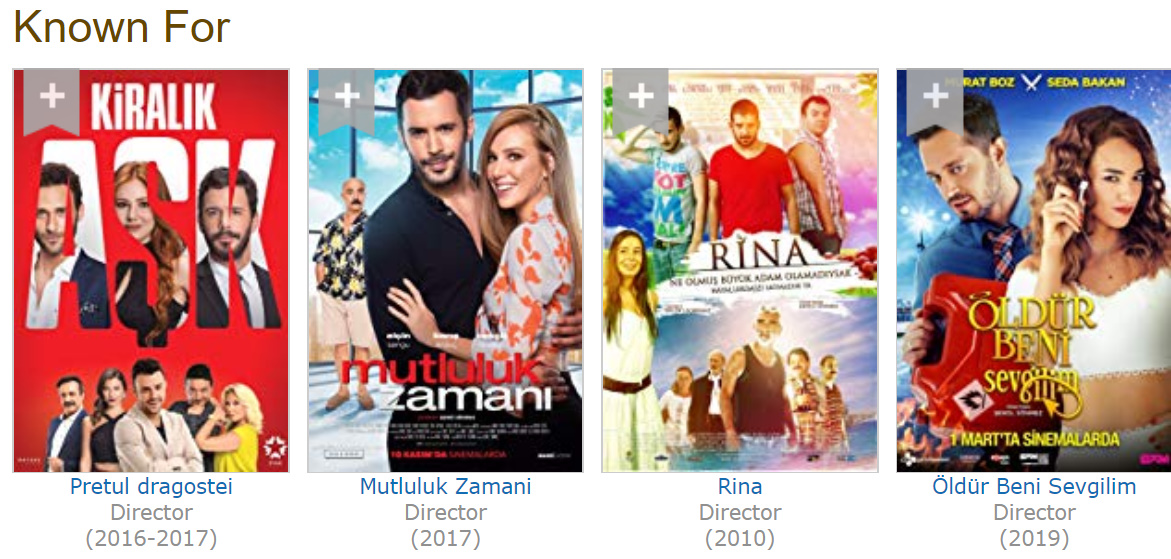This screenshot has width=1171, height=559.
Task: Follow the Öldür Beni Sevgilim link
Action: [x=1034, y=487]
